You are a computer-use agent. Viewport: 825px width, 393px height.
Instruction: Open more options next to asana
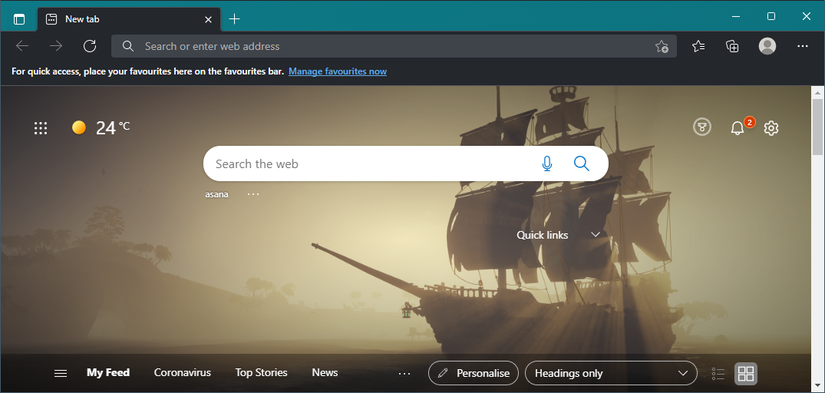coord(253,194)
